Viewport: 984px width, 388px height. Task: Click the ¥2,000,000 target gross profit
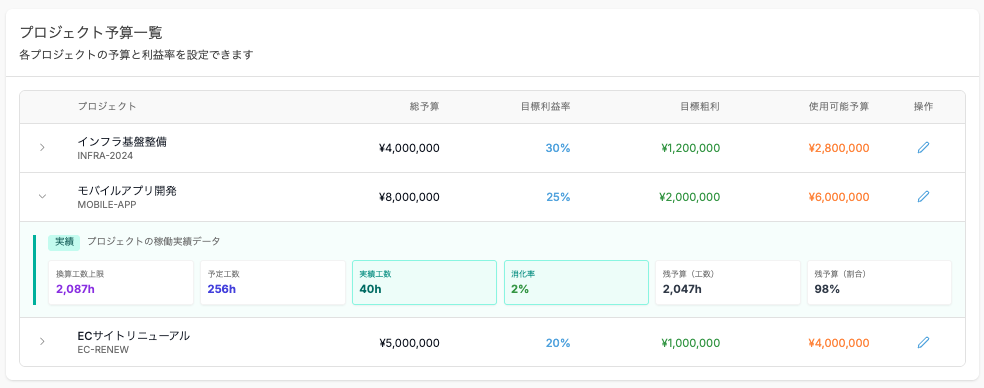coord(690,197)
